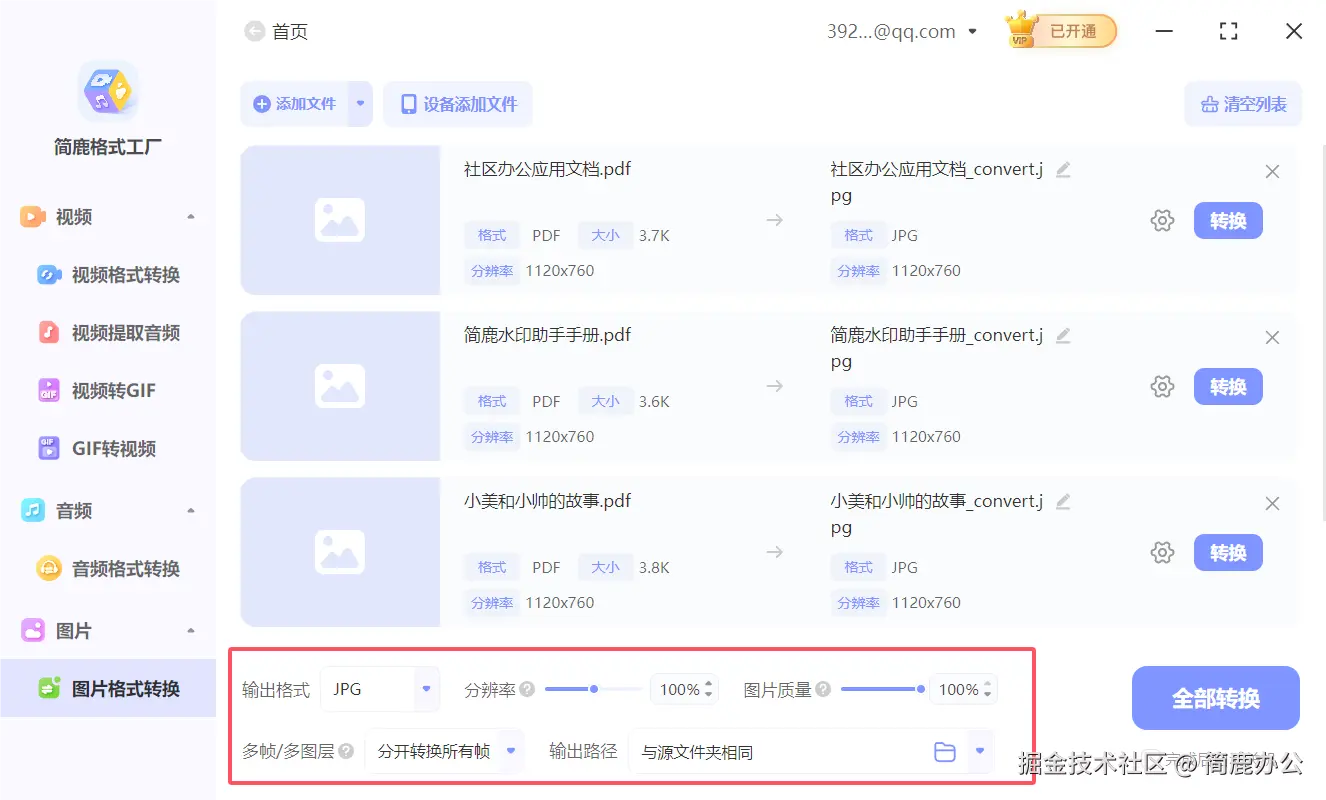Click the 3.8K size value
Image resolution: width=1326 pixels, height=800 pixels.
[x=654, y=568]
